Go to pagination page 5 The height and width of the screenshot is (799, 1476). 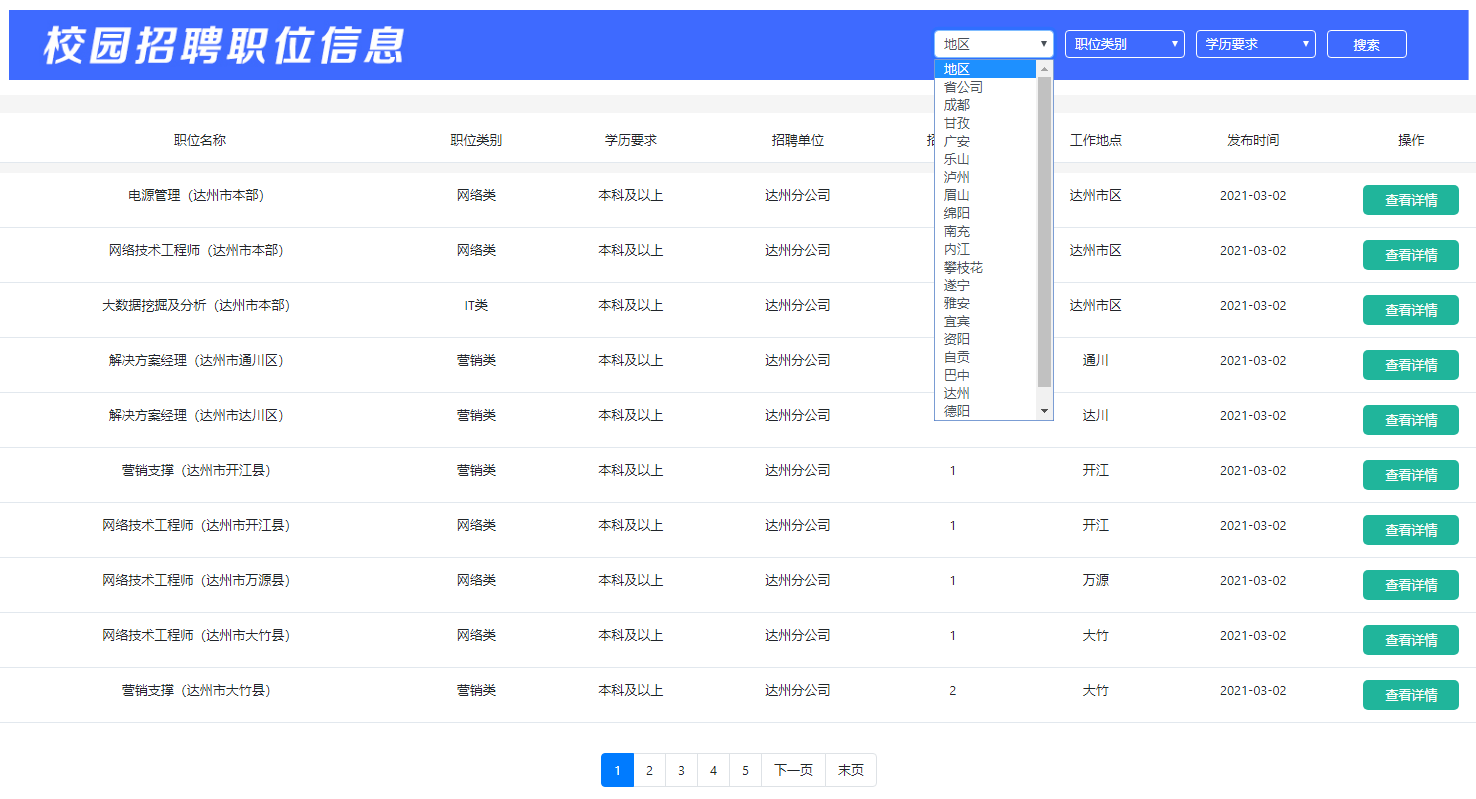tap(745, 770)
